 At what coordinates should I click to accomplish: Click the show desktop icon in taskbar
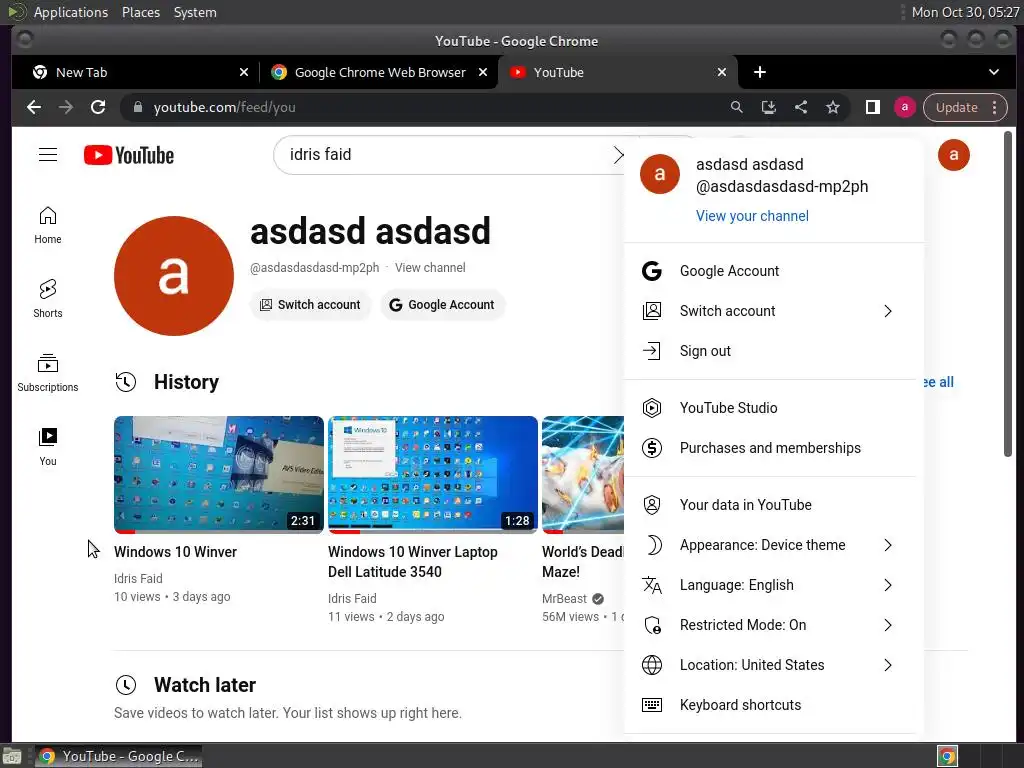(12, 756)
